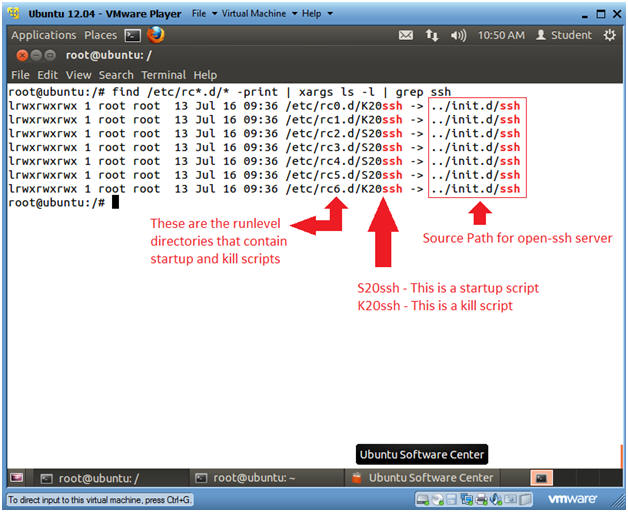
Task: Click the /etc/rc5.d/S20ssh line
Action: (x=264, y=175)
